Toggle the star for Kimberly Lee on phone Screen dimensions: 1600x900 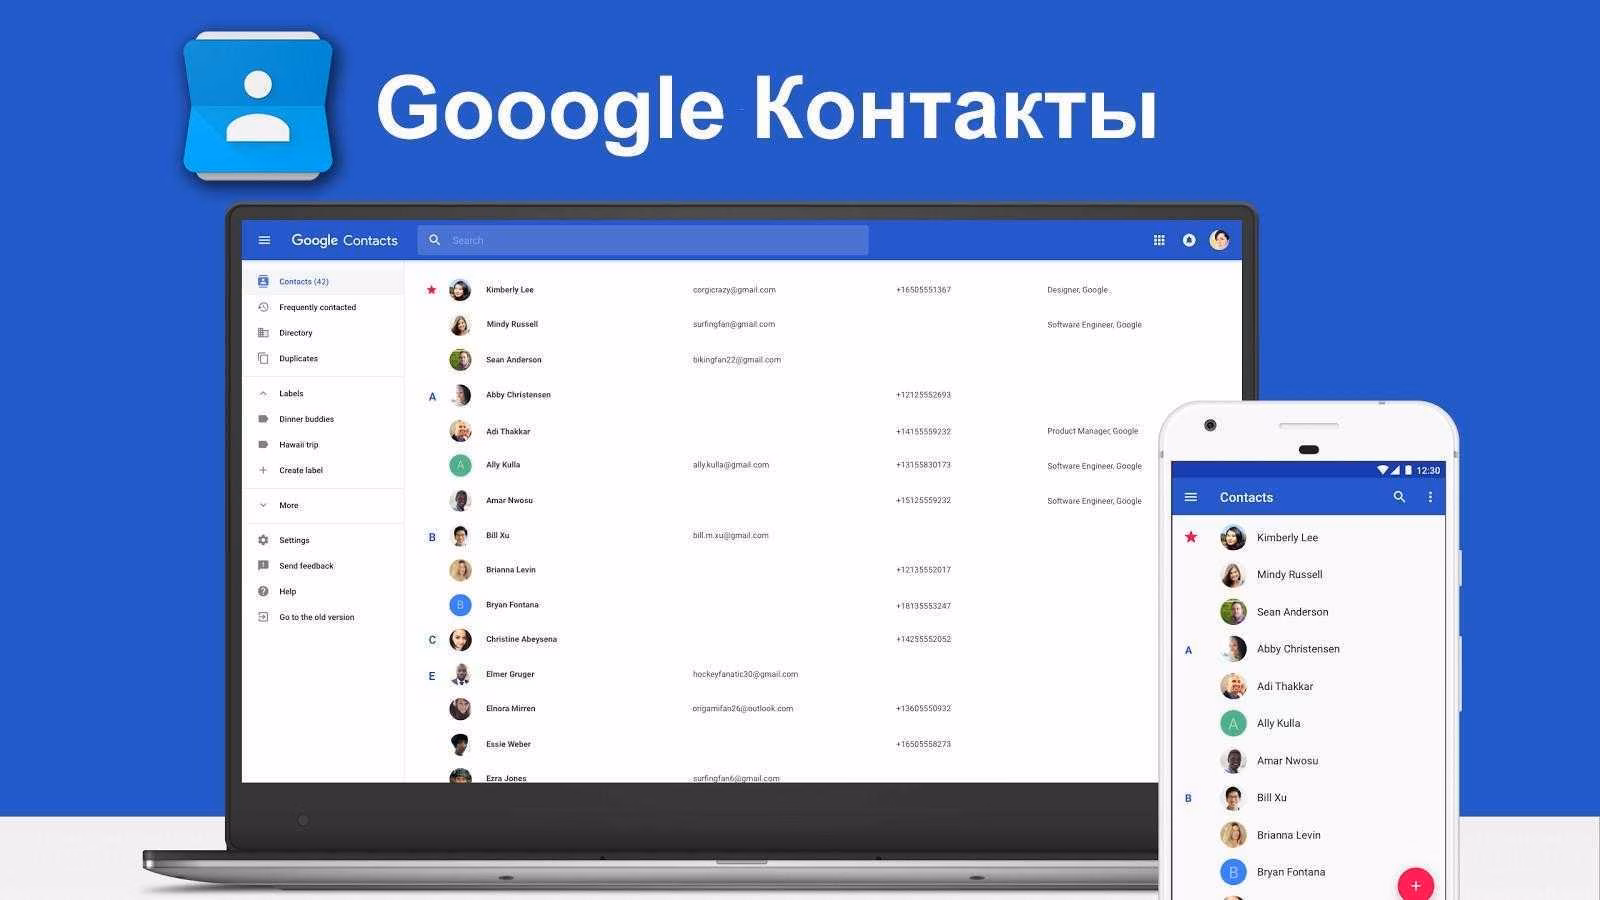pos(1190,538)
